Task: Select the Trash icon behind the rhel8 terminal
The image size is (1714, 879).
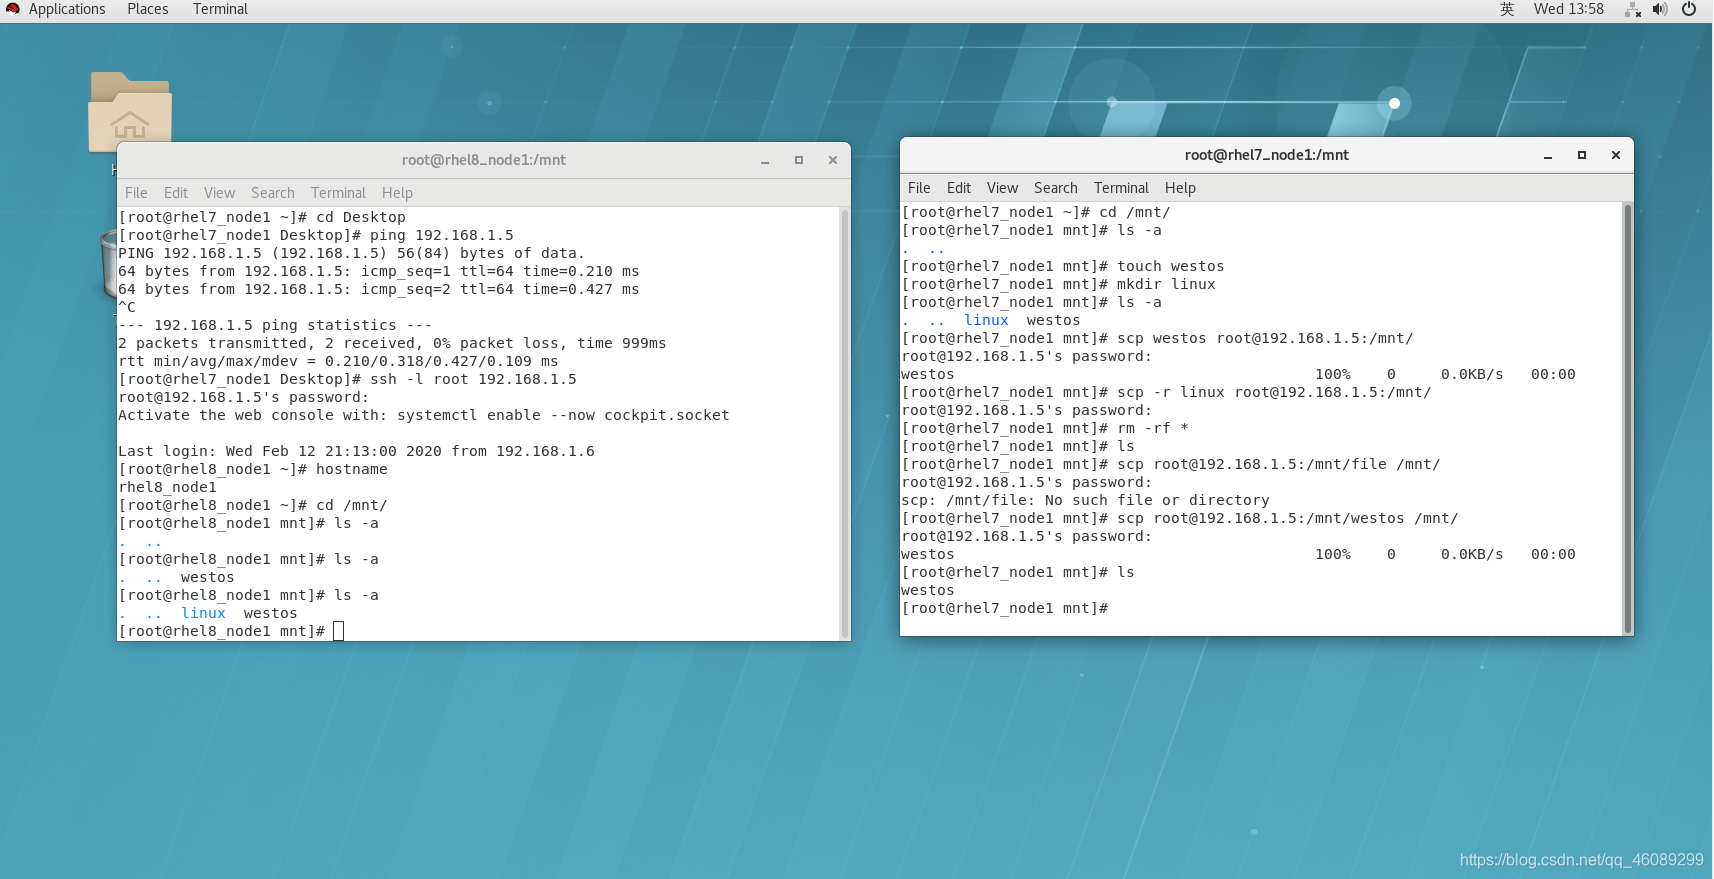Action: coord(108,264)
